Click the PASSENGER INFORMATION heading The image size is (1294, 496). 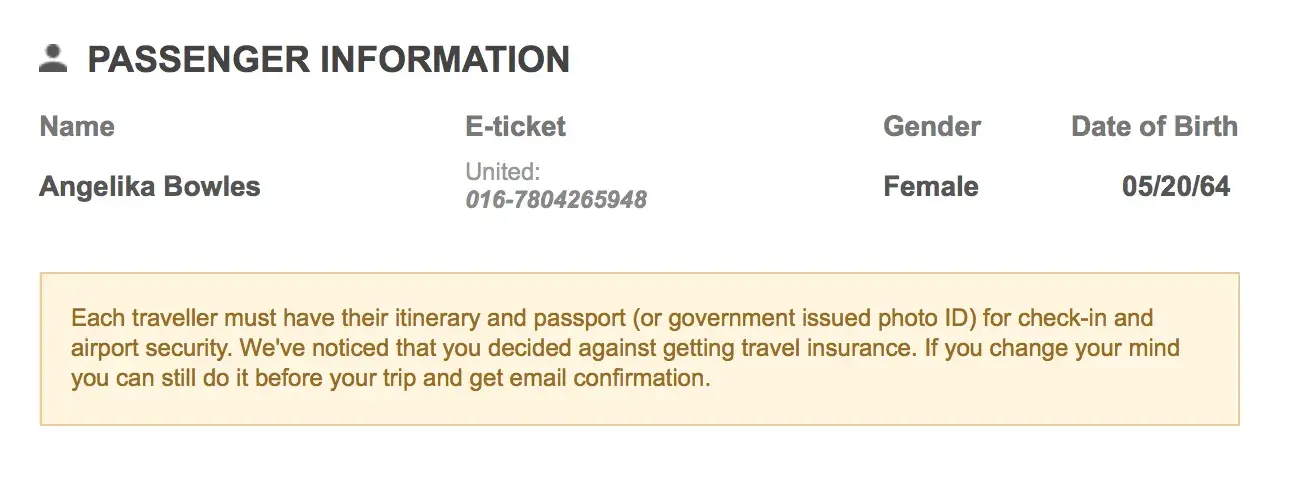pyautogui.click(x=328, y=60)
